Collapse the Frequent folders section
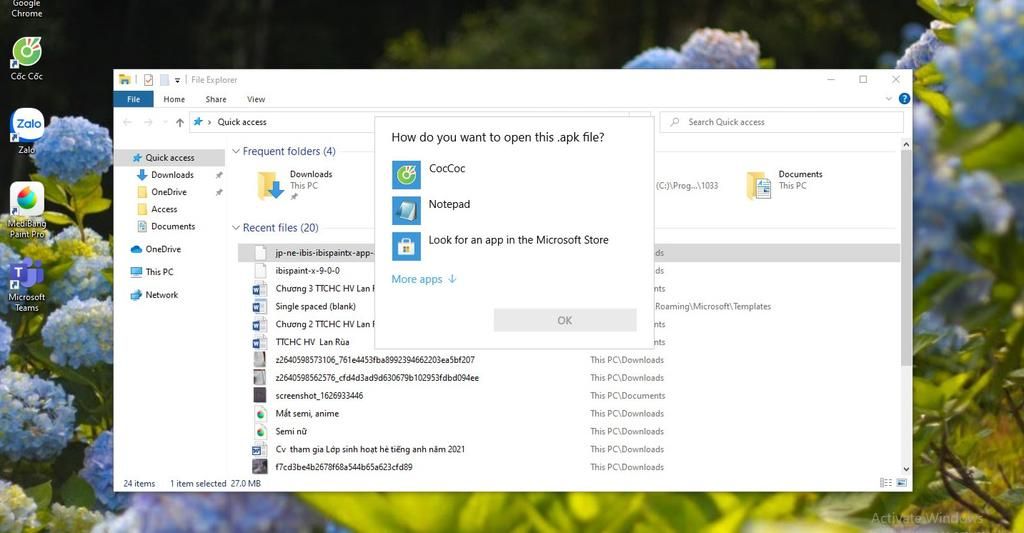The height and width of the screenshot is (533, 1024). tap(236, 152)
